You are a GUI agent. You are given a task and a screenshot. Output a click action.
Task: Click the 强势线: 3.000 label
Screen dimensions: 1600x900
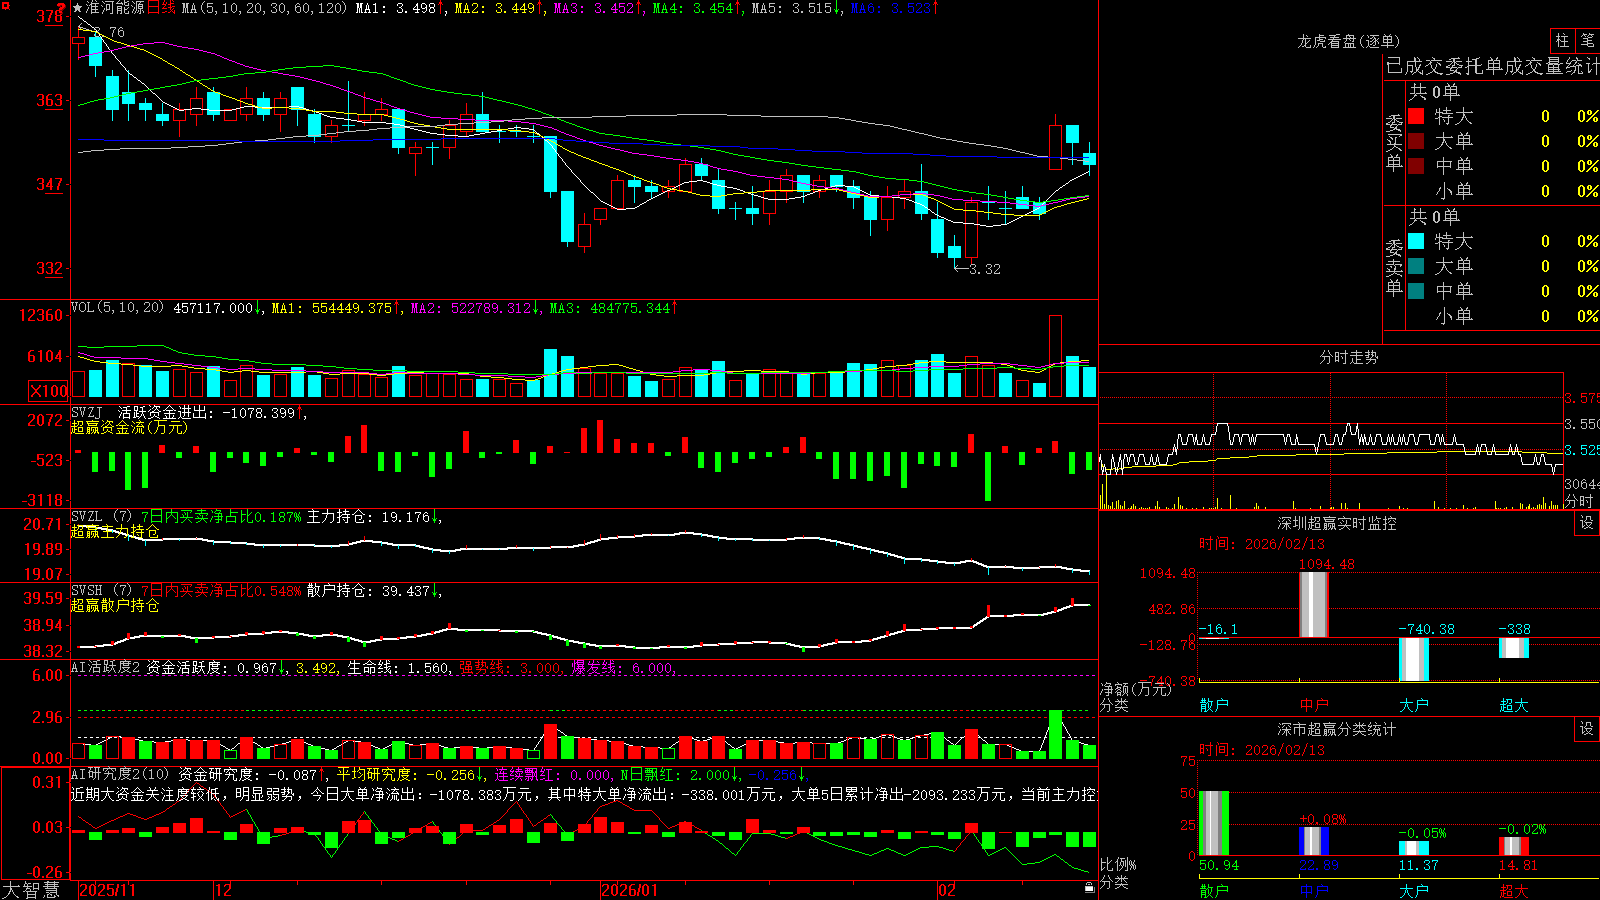(x=510, y=668)
